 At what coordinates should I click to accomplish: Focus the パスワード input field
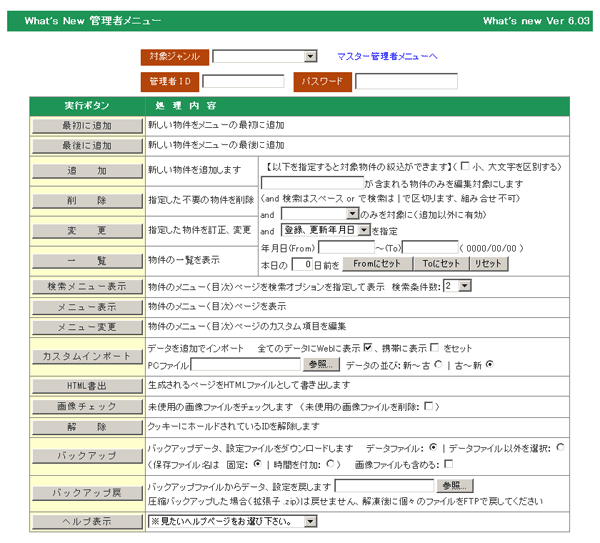coord(406,82)
